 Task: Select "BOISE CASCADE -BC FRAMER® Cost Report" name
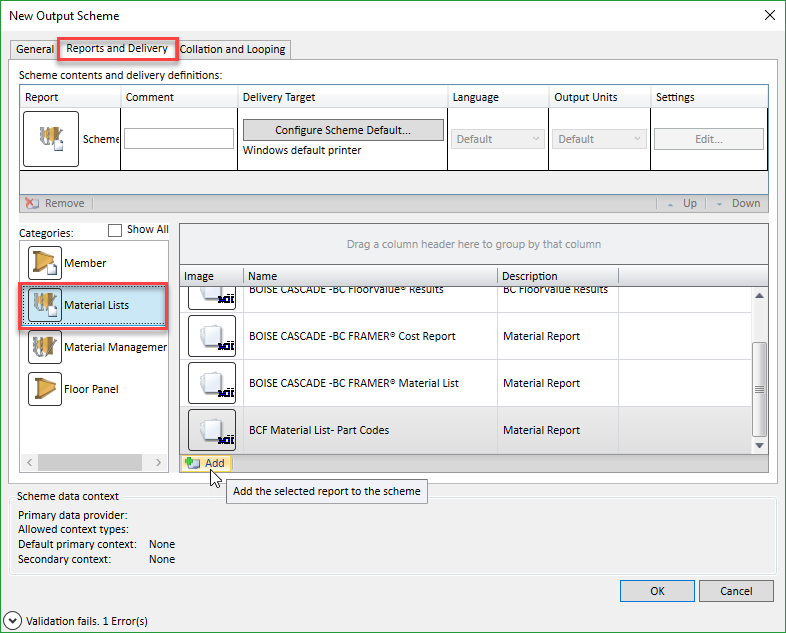[x=352, y=336]
